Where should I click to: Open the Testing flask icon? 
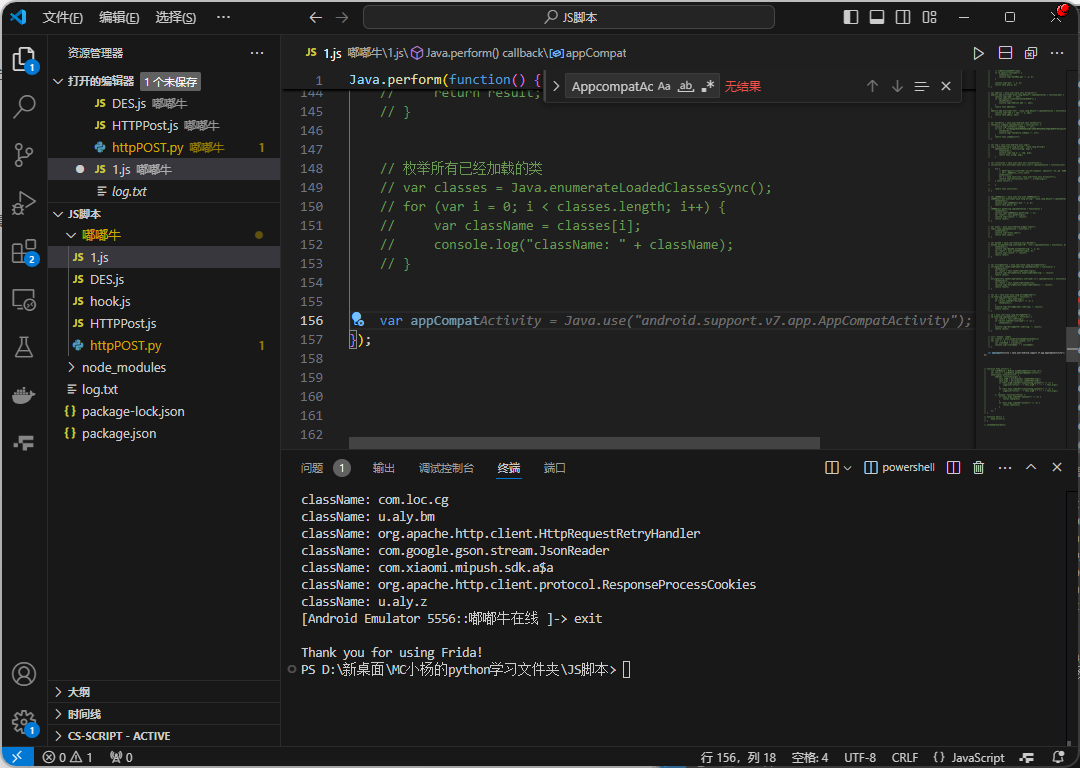(x=24, y=347)
